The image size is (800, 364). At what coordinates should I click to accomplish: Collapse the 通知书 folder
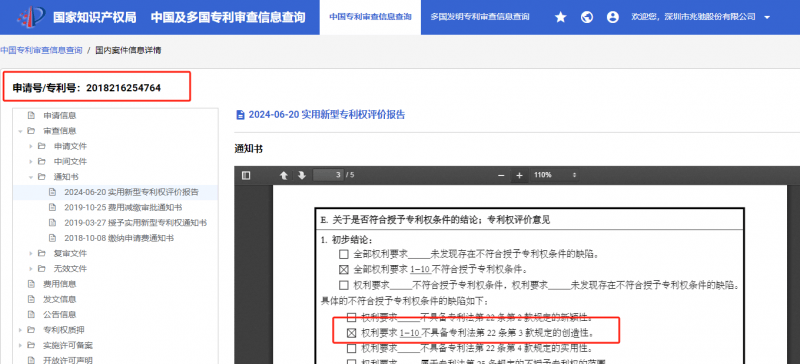tap(31, 177)
